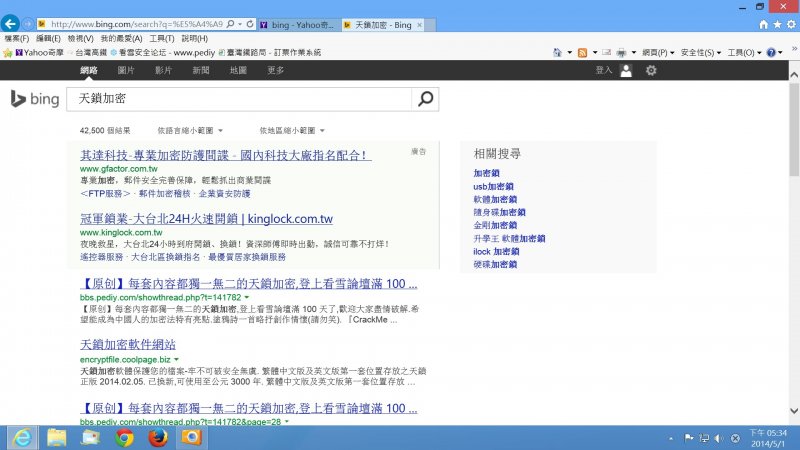Viewport: 800px width, 450px height.
Task: Launch Chrome from the taskbar
Action: [x=124, y=438]
